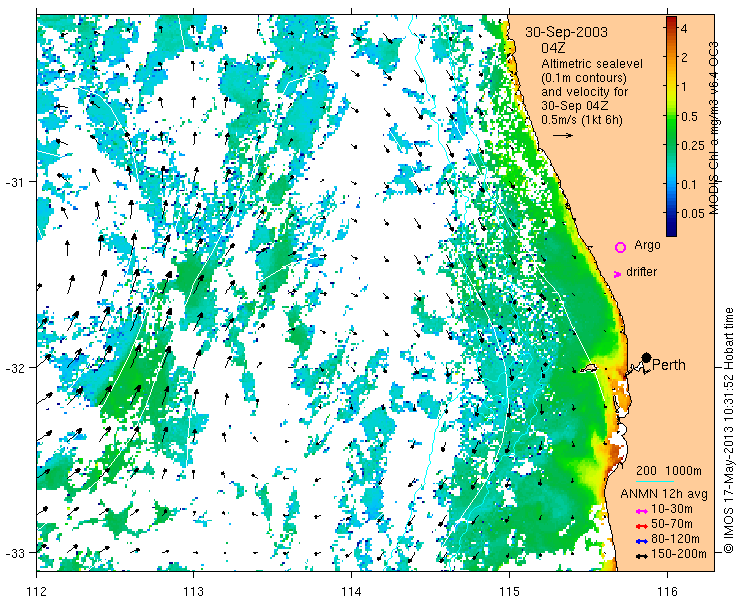
Task: Click the date text 30-Sep-2003
Action: (566, 32)
